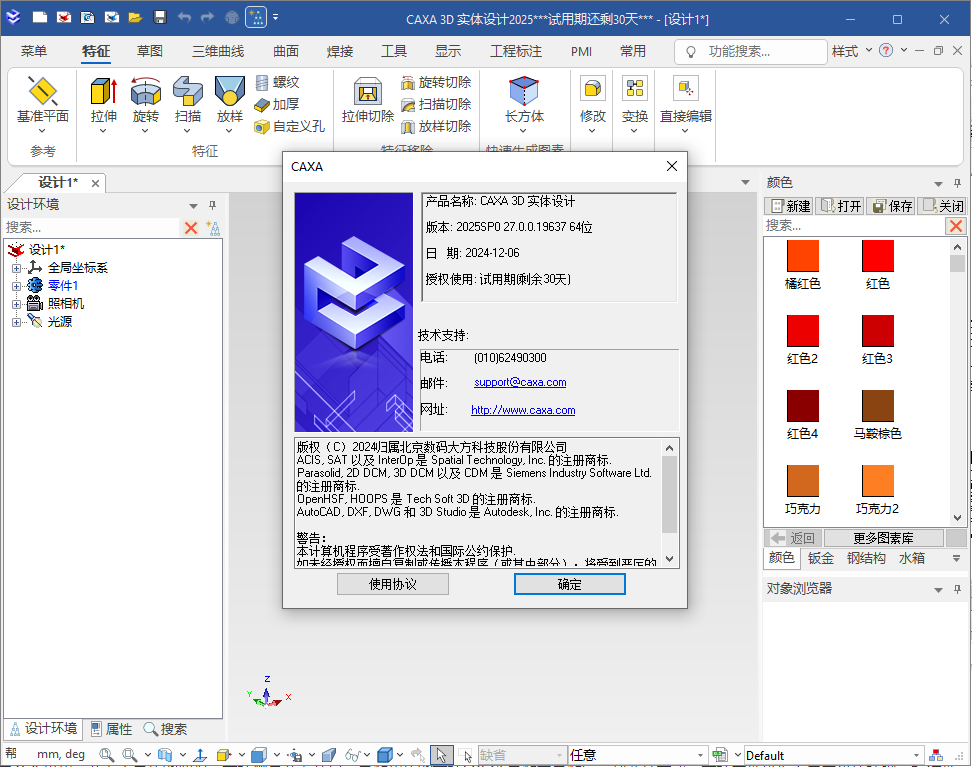The width and height of the screenshot is (972, 767).
Task: Click the 新建 button in 颜色 panel
Action: click(x=790, y=206)
